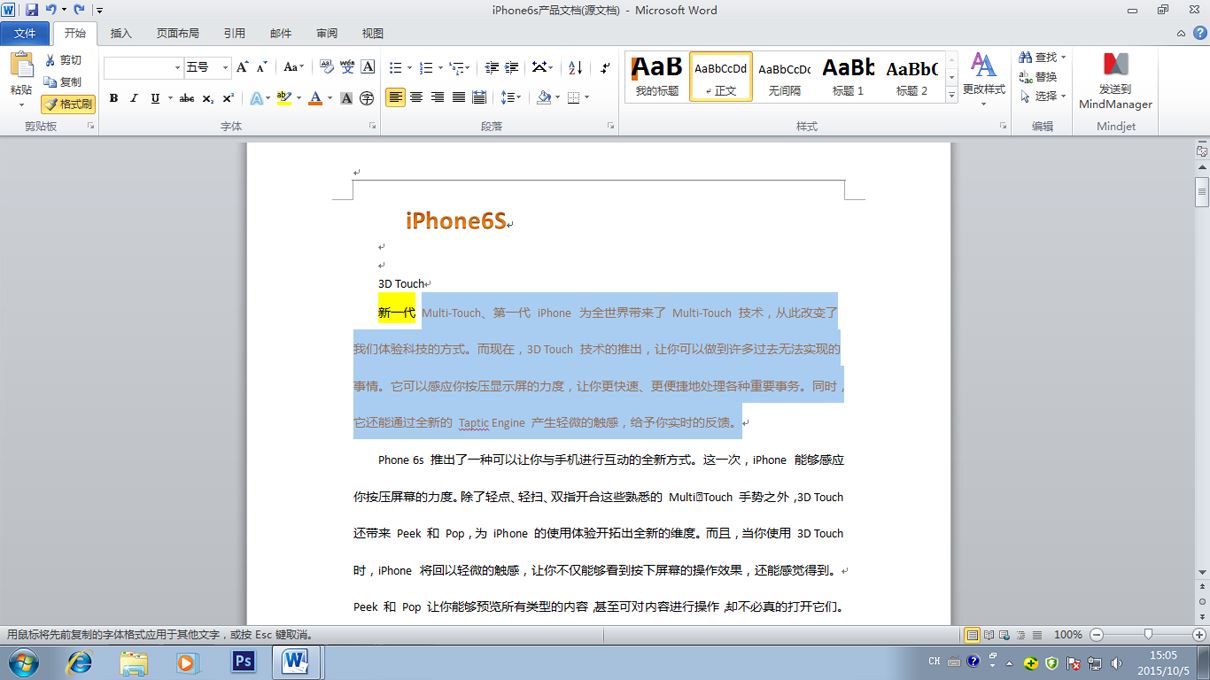
Task: Apply red font color
Action: (x=315, y=98)
